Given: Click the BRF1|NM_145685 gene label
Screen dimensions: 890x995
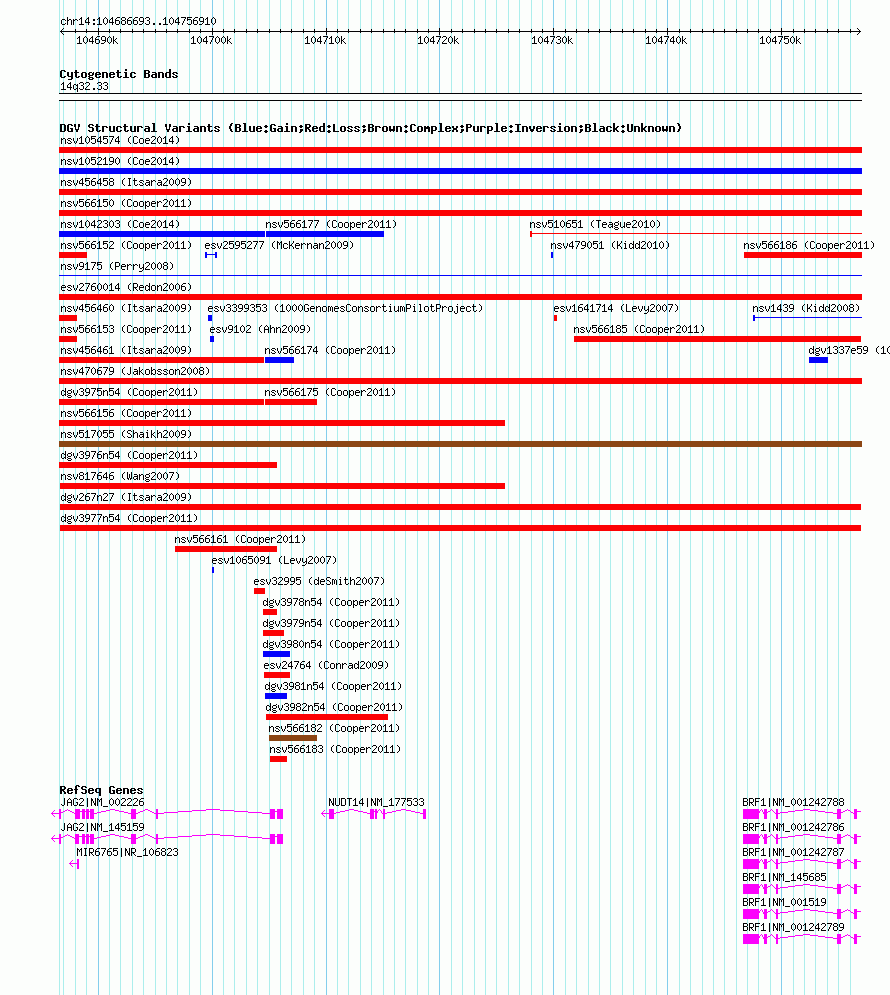Looking at the screenshot, I should 784,877.
